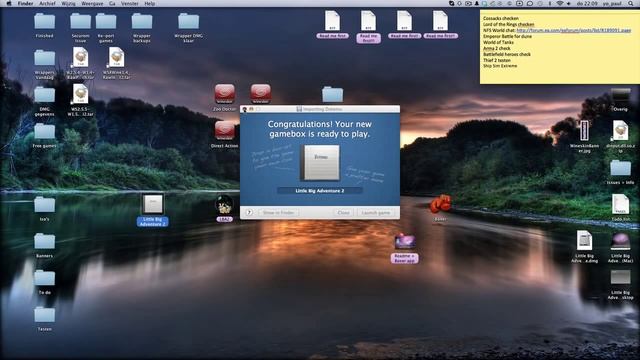640x360 pixels.
Task: Select the Little Big Adventure dmg file icon
Action: 584,241
